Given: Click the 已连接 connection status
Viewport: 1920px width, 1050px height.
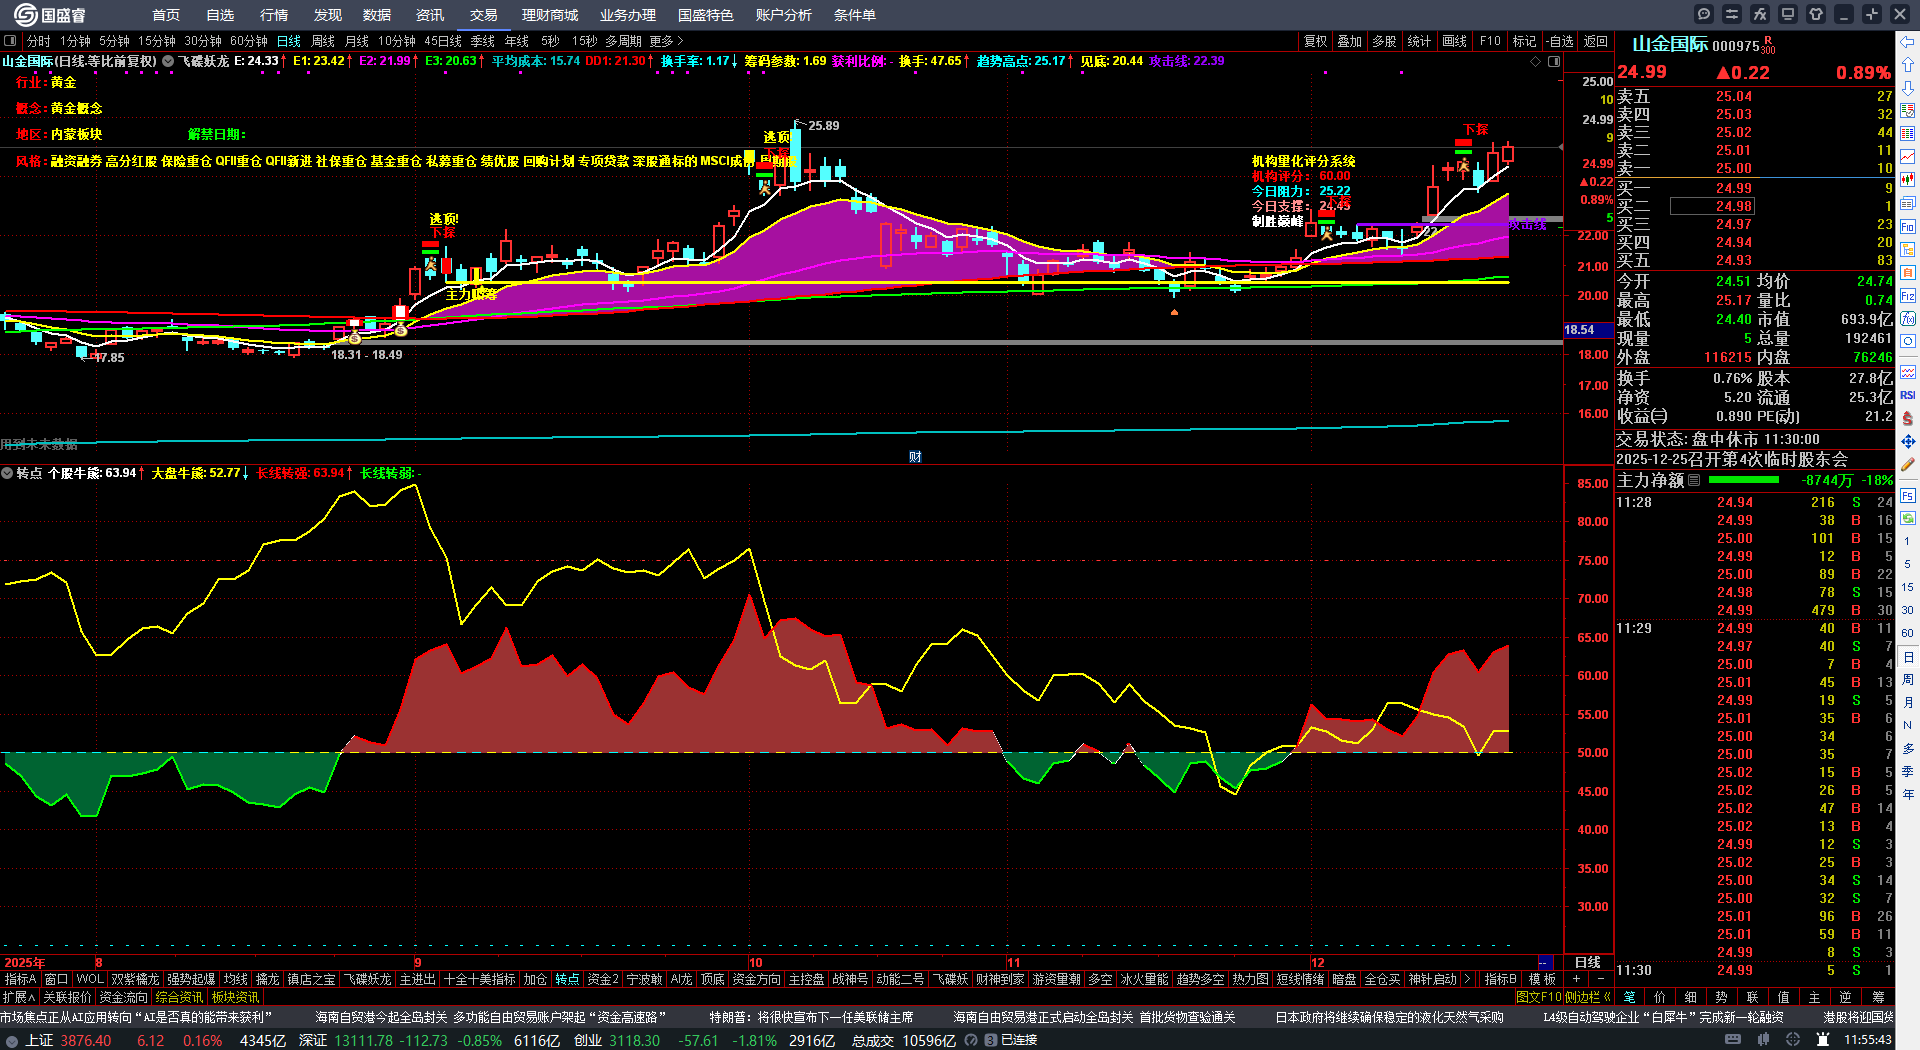Looking at the screenshot, I should point(1019,1040).
